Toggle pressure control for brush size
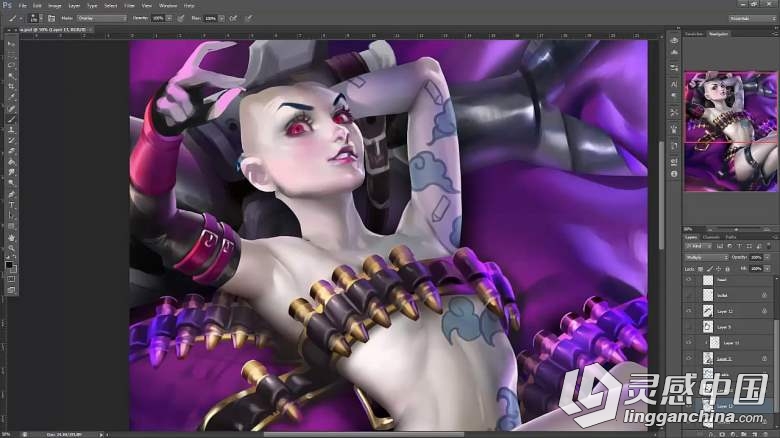Screen dimensions: 780x438 tap(249, 18)
